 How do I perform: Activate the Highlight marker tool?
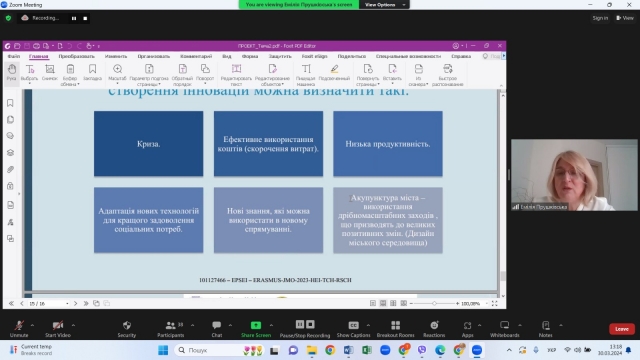[334, 72]
